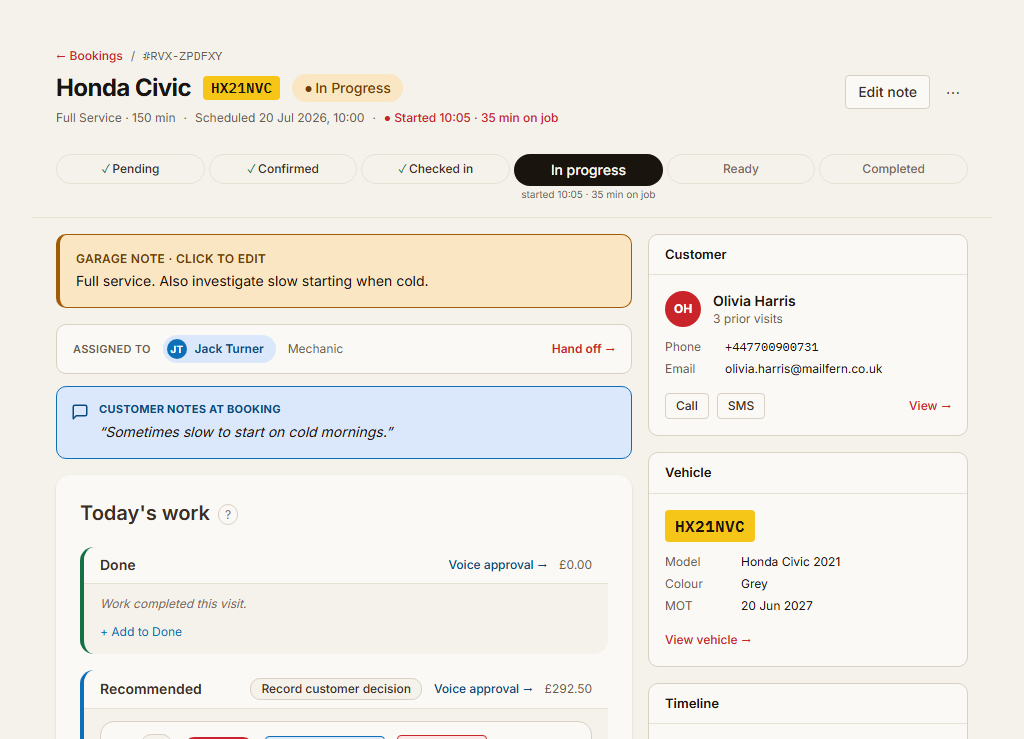The width and height of the screenshot is (1024, 739).
Task: Open Voice approval in Done section
Action: tap(497, 565)
